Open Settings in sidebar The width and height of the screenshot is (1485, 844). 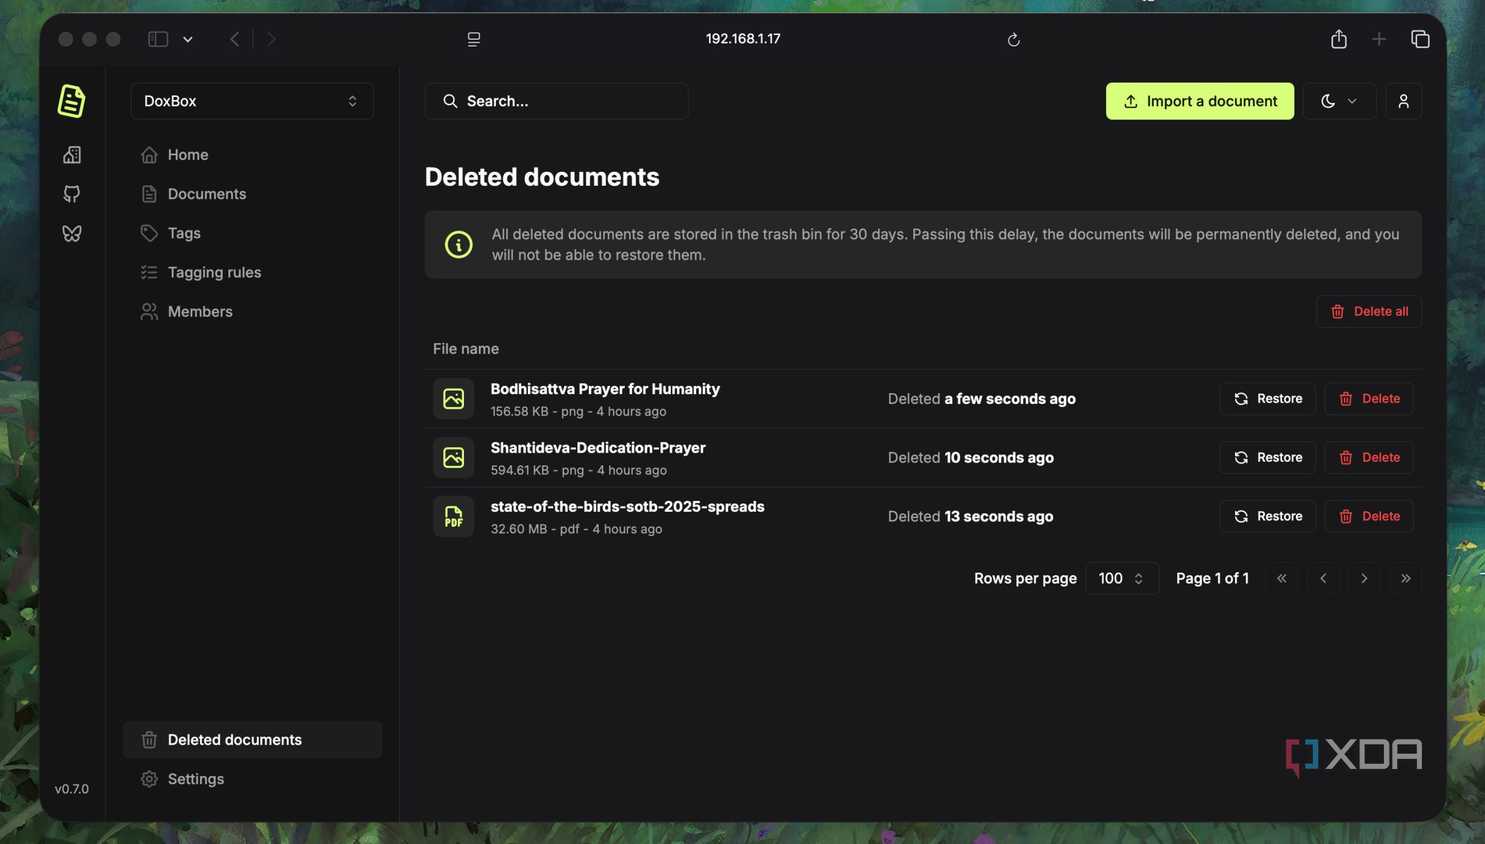pos(252,779)
